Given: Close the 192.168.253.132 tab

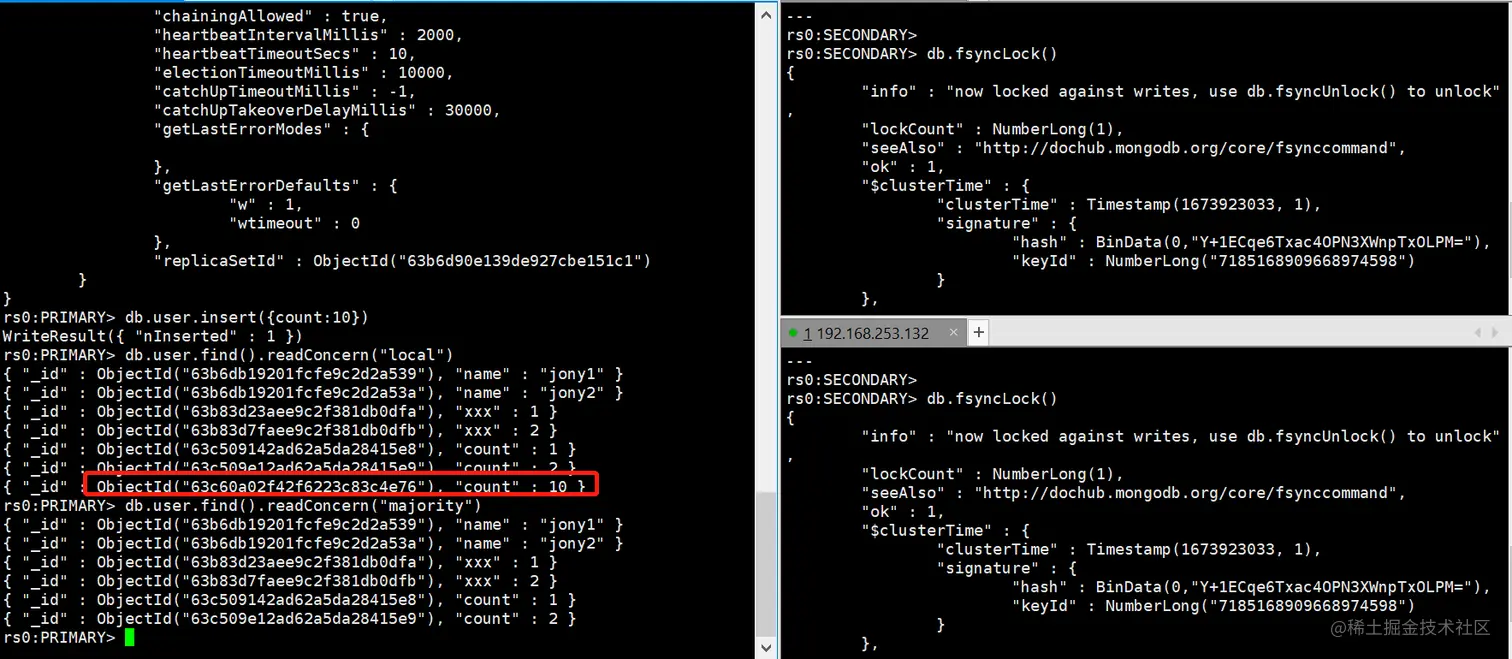Looking at the screenshot, I should click(952, 333).
